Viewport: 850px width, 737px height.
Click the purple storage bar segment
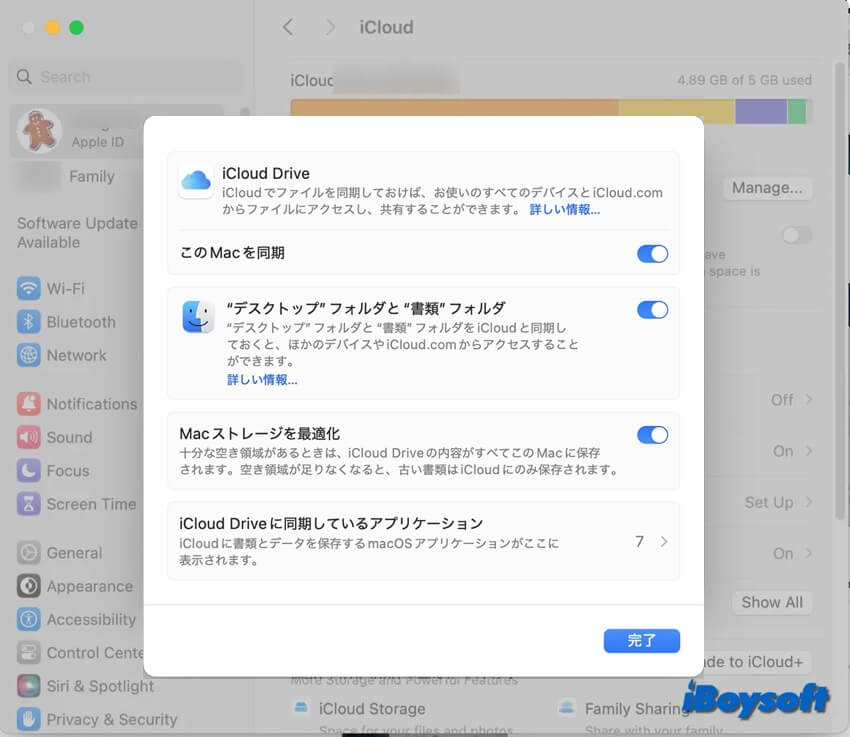[x=761, y=111]
